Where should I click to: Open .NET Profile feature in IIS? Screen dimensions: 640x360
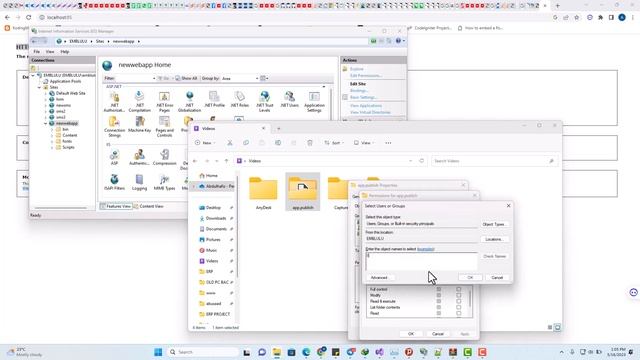coord(215,99)
